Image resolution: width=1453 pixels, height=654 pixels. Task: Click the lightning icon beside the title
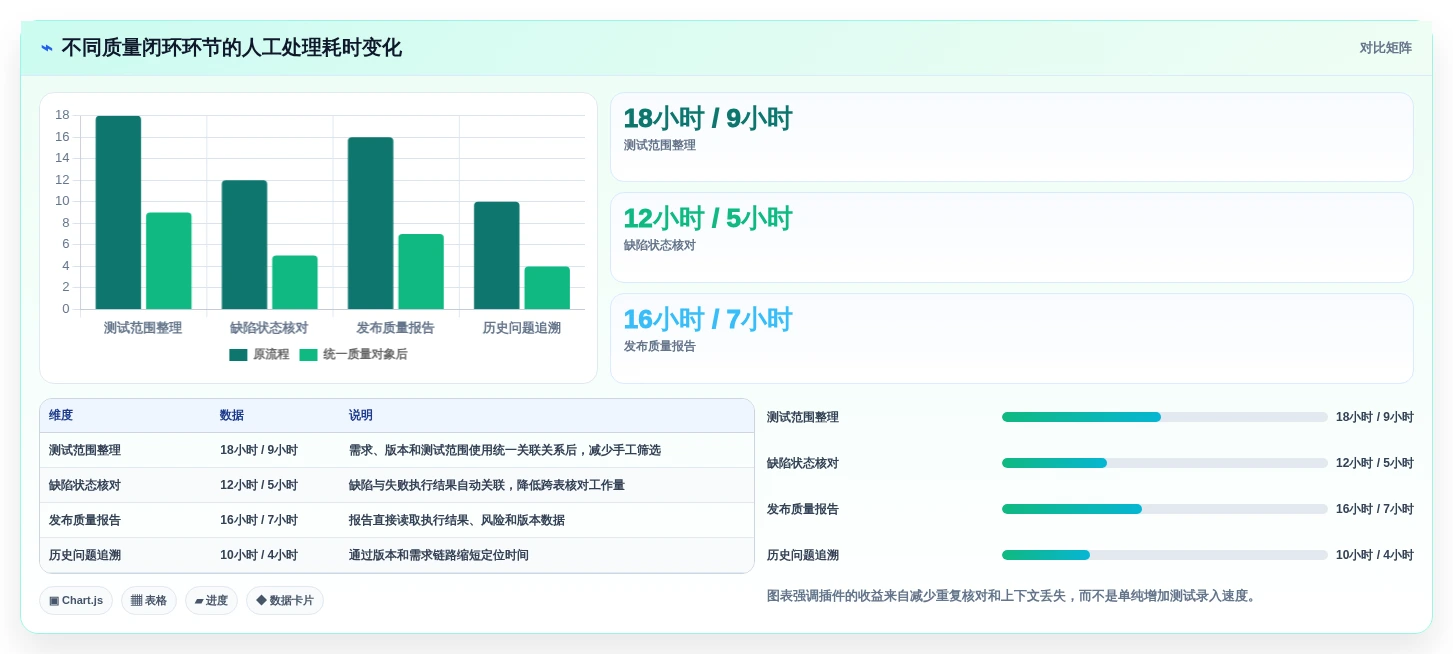coord(47,48)
